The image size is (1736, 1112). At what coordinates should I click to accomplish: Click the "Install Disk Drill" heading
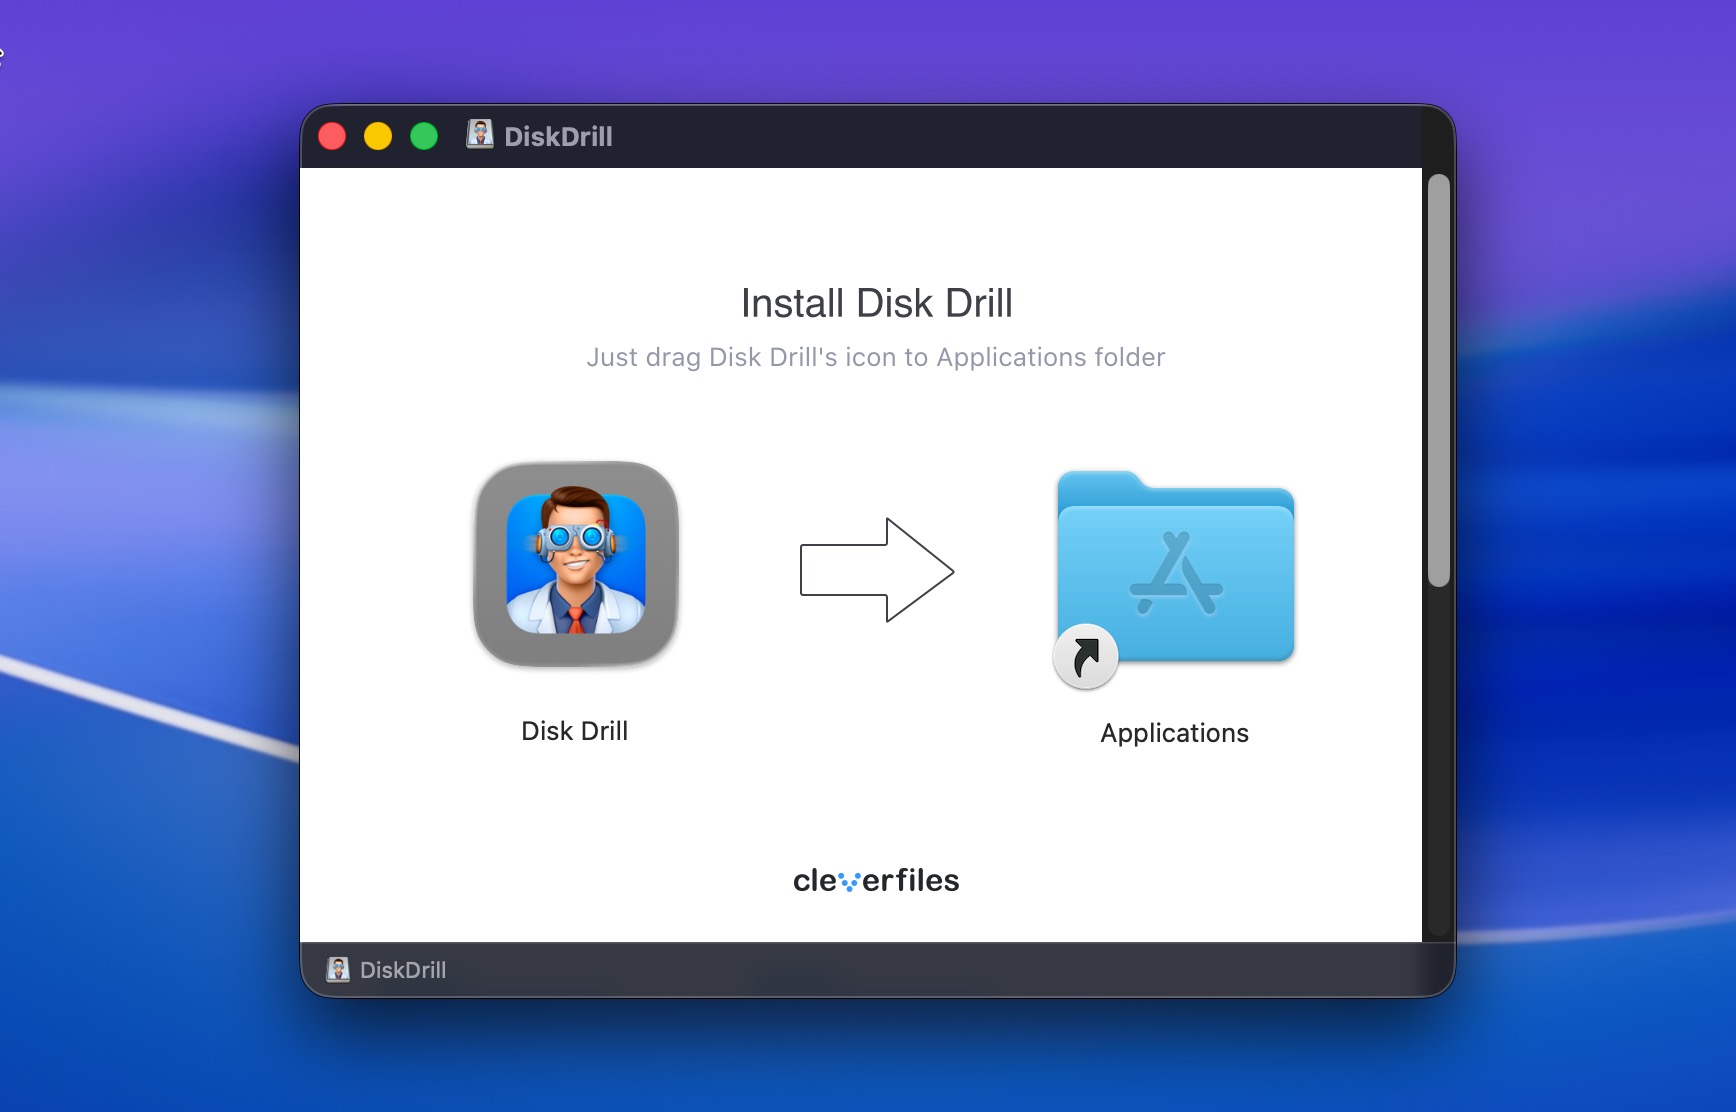tap(876, 303)
